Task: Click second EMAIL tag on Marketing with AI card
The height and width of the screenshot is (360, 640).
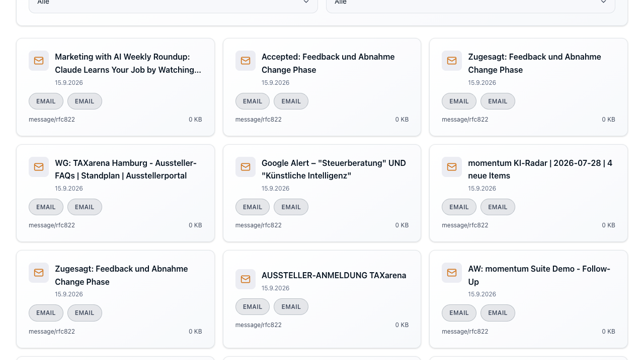Action: coord(84,101)
